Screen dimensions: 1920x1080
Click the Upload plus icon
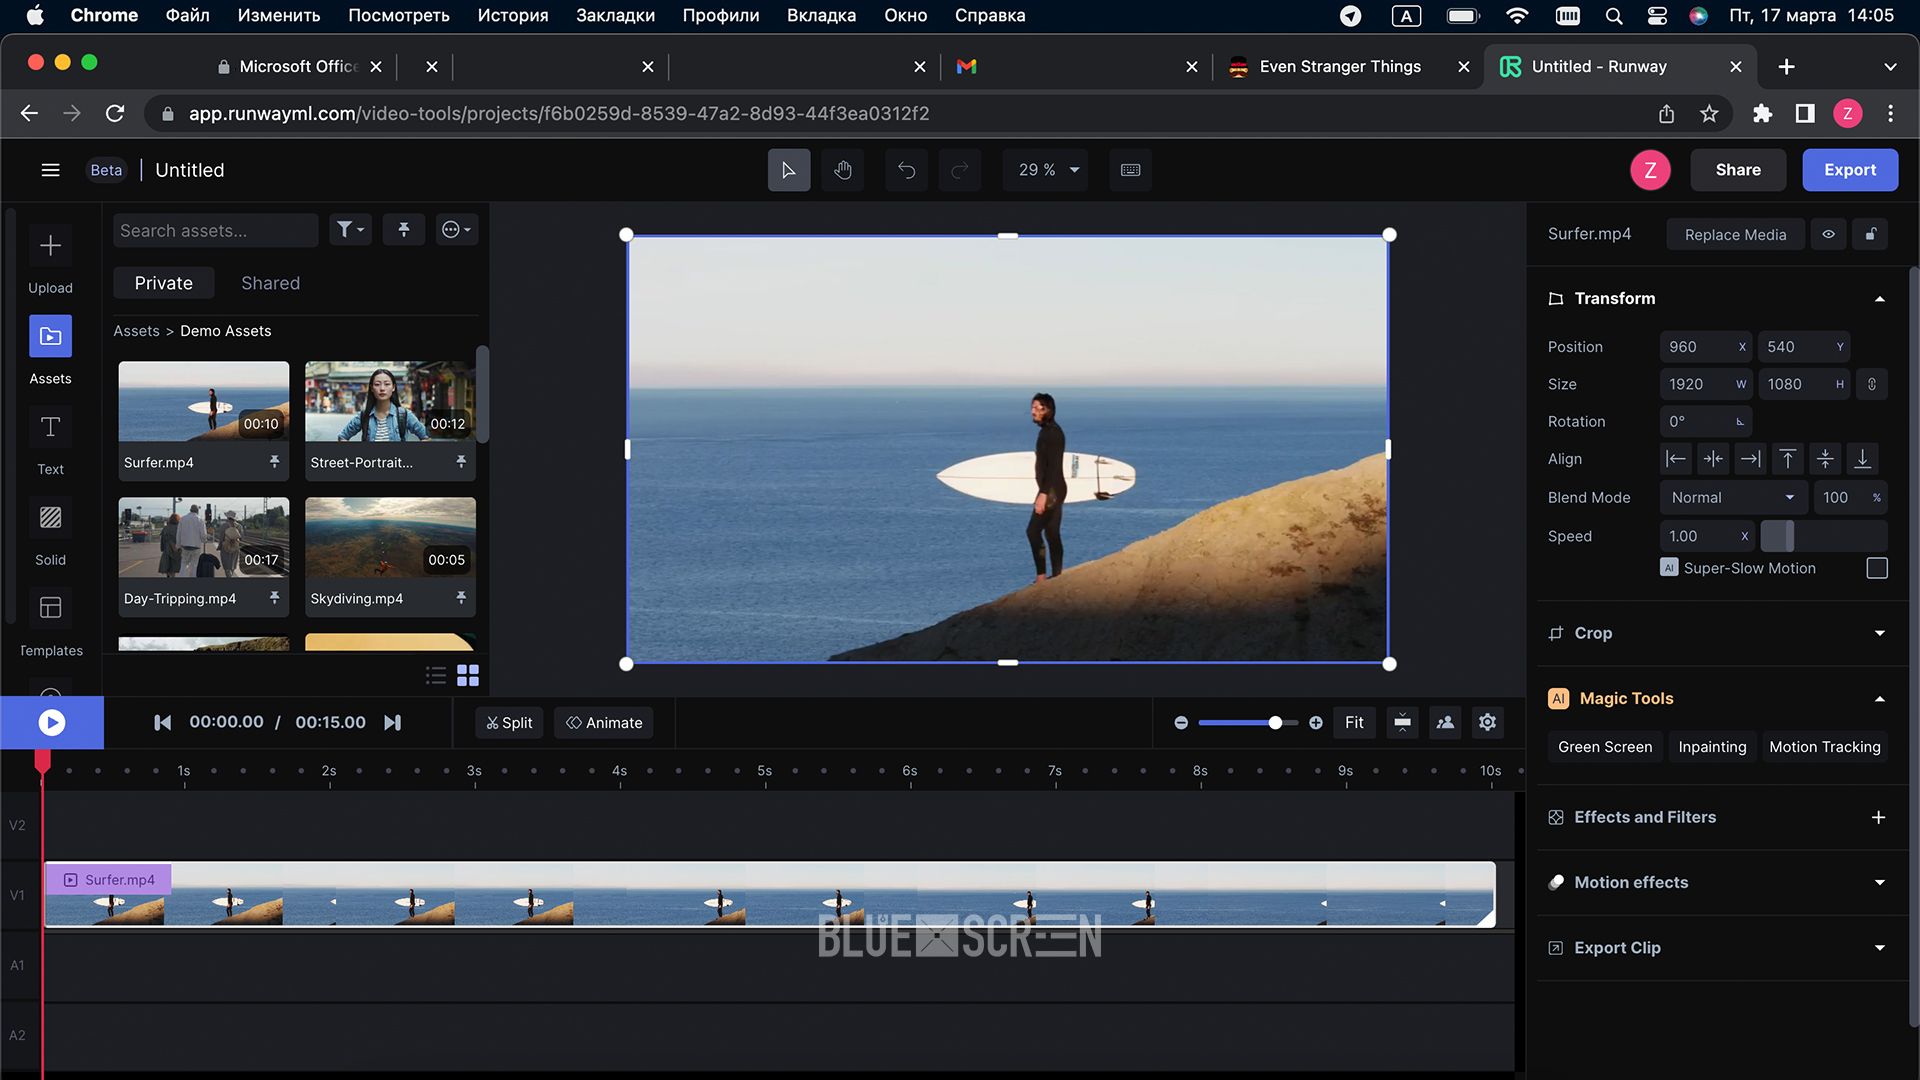pyautogui.click(x=50, y=246)
